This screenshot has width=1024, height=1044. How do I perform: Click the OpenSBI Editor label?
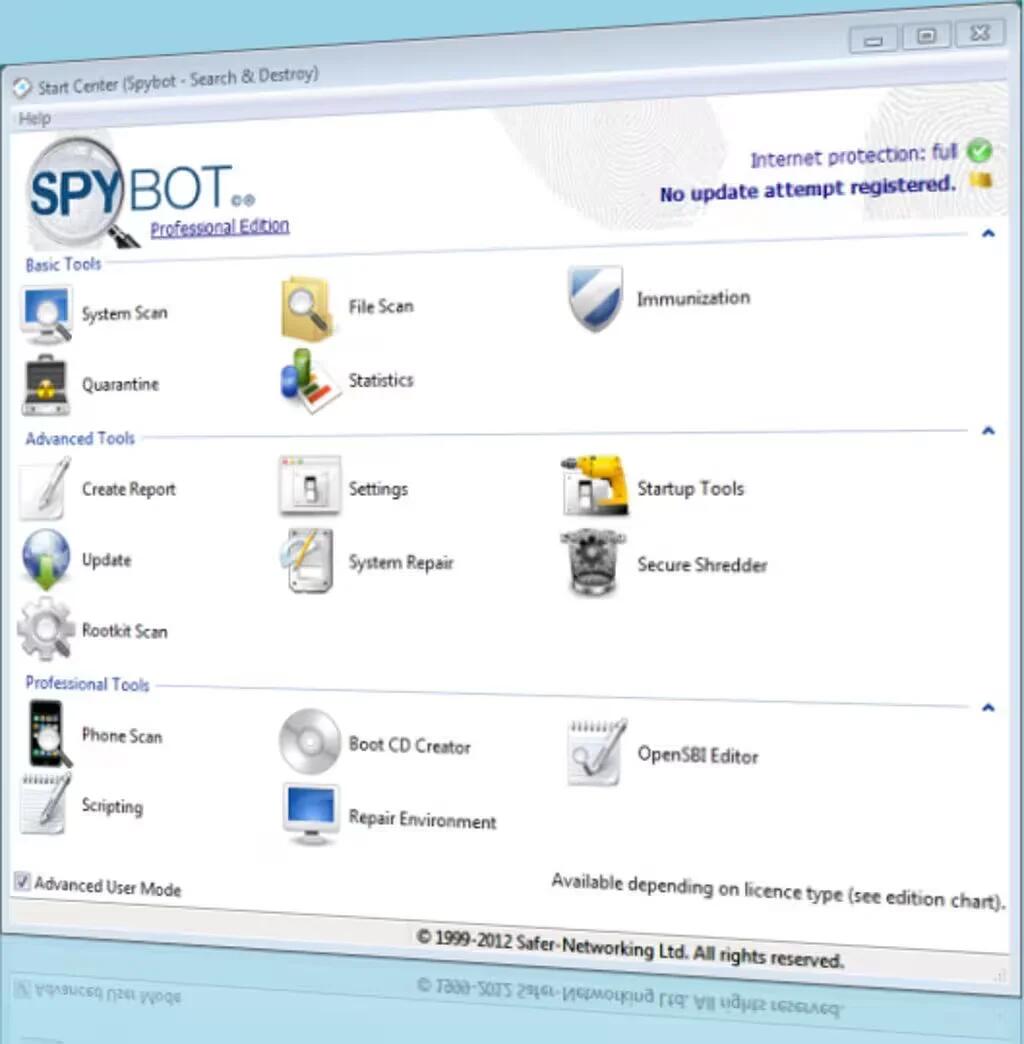[x=698, y=755]
